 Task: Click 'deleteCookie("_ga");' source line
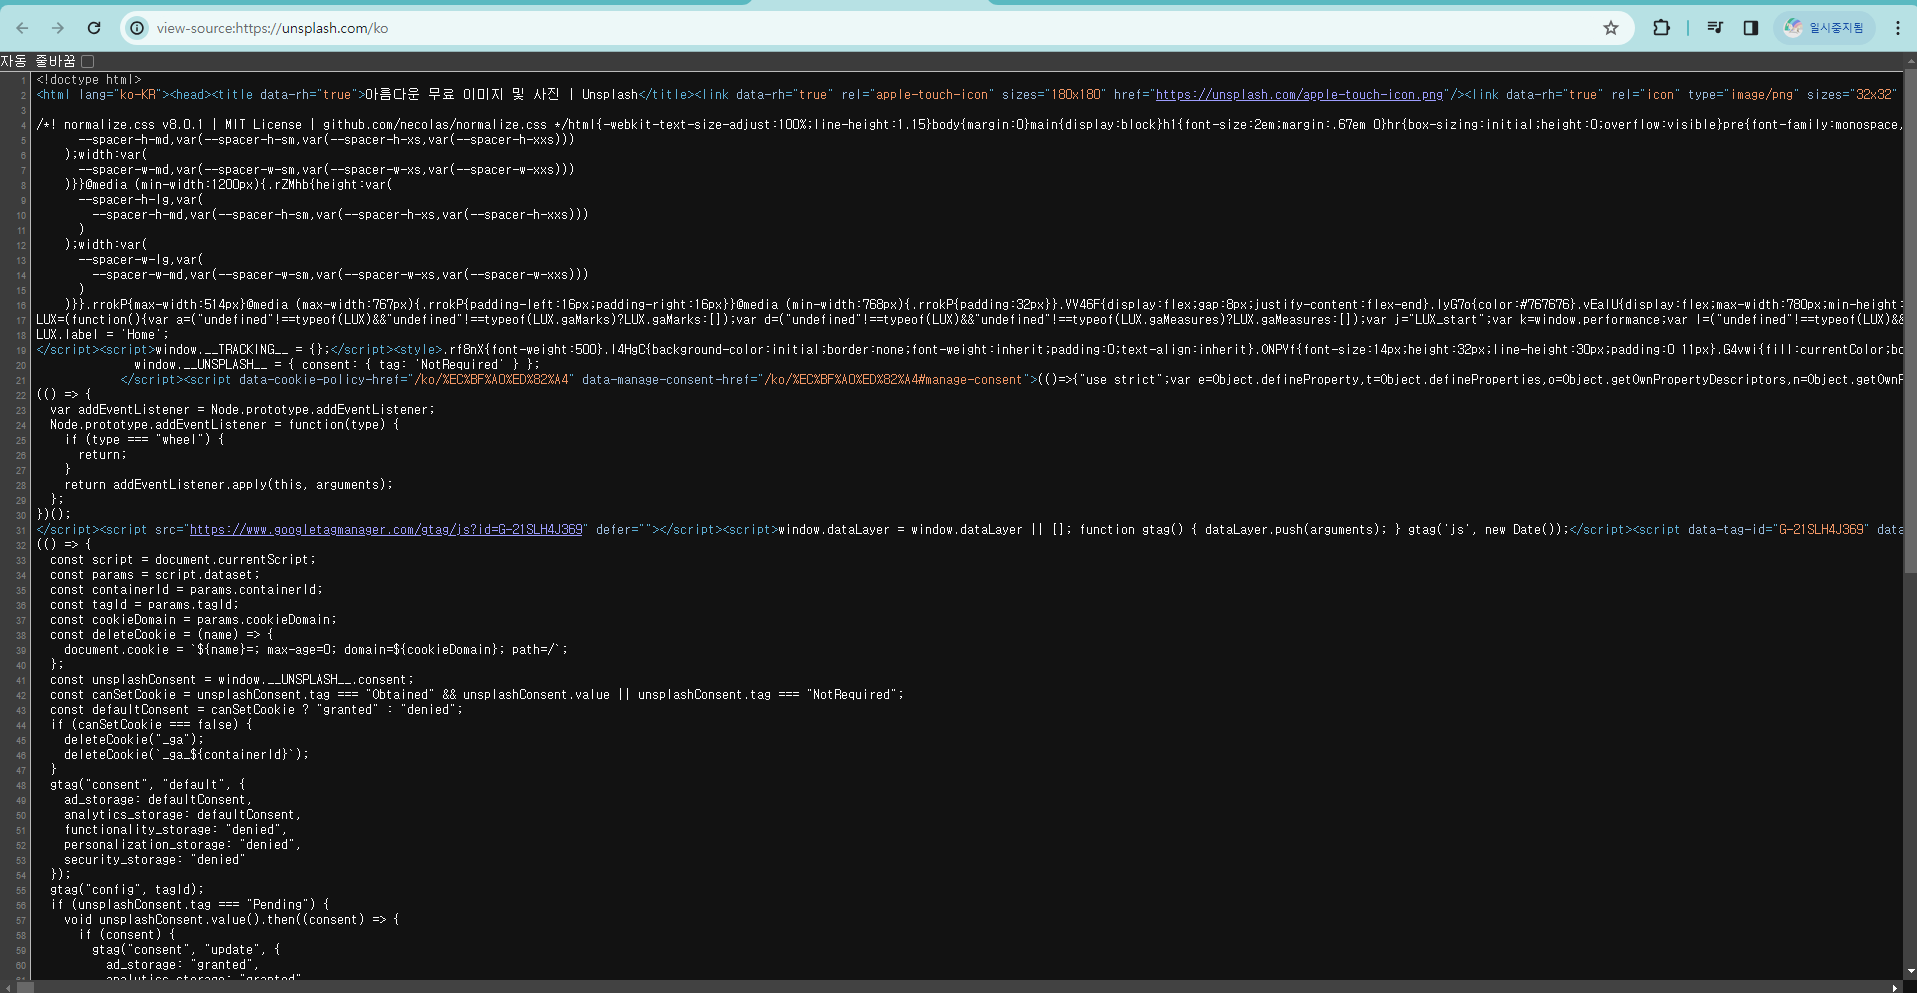[x=134, y=740]
